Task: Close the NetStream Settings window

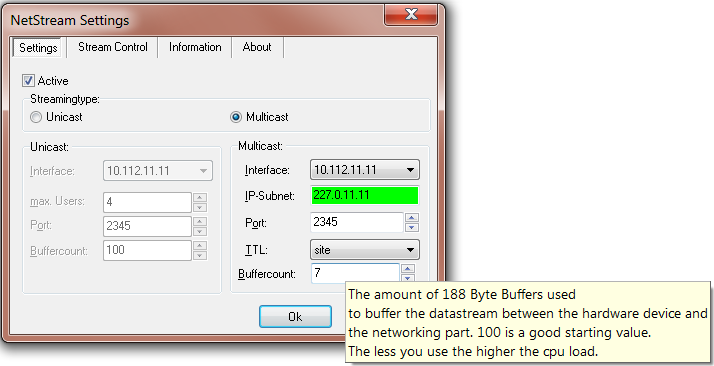Action: (x=411, y=15)
